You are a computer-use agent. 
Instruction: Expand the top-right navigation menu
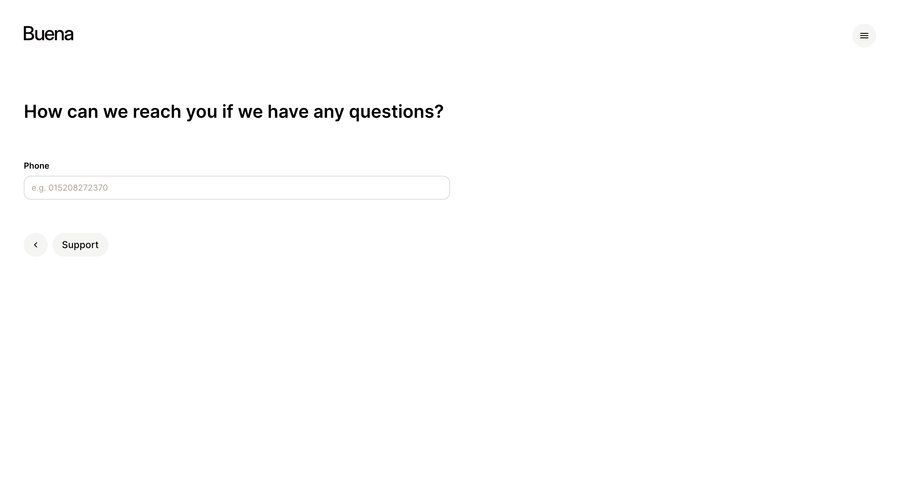[x=863, y=36]
